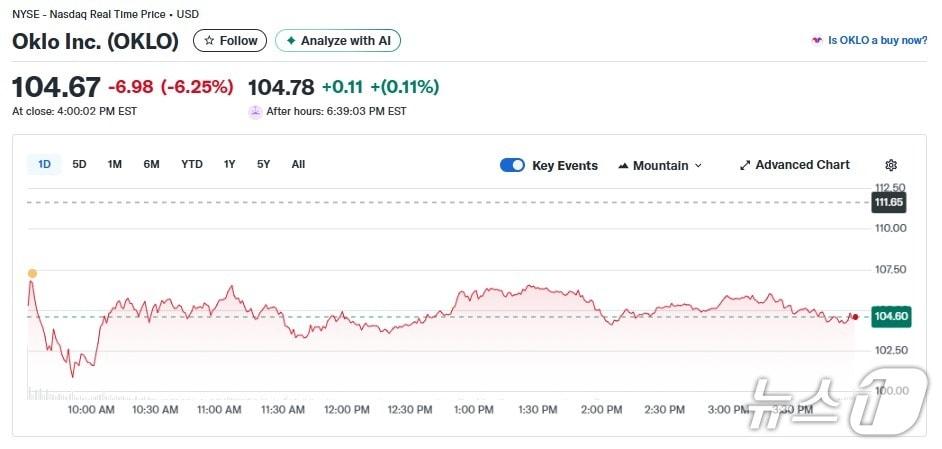The height and width of the screenshot is (449, 942).
Task: Click the Mountain chart type icon
Action: 623,166
